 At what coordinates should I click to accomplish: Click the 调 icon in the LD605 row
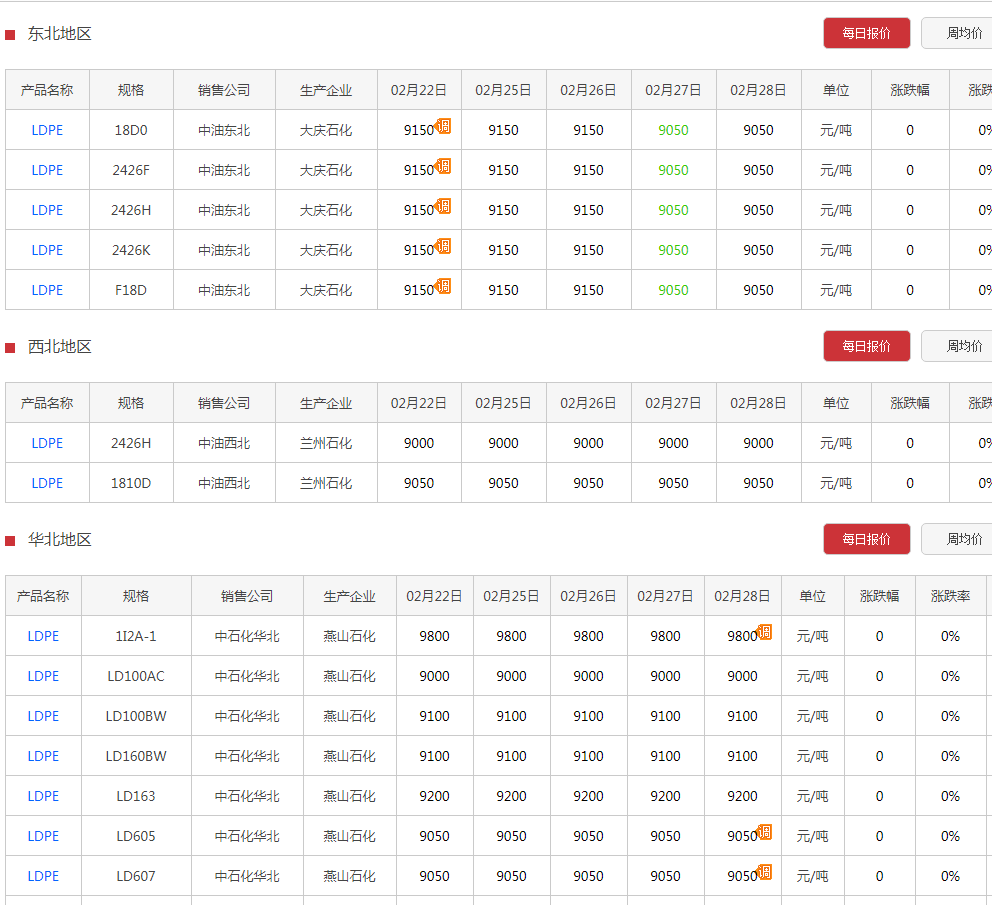point(764,832)
